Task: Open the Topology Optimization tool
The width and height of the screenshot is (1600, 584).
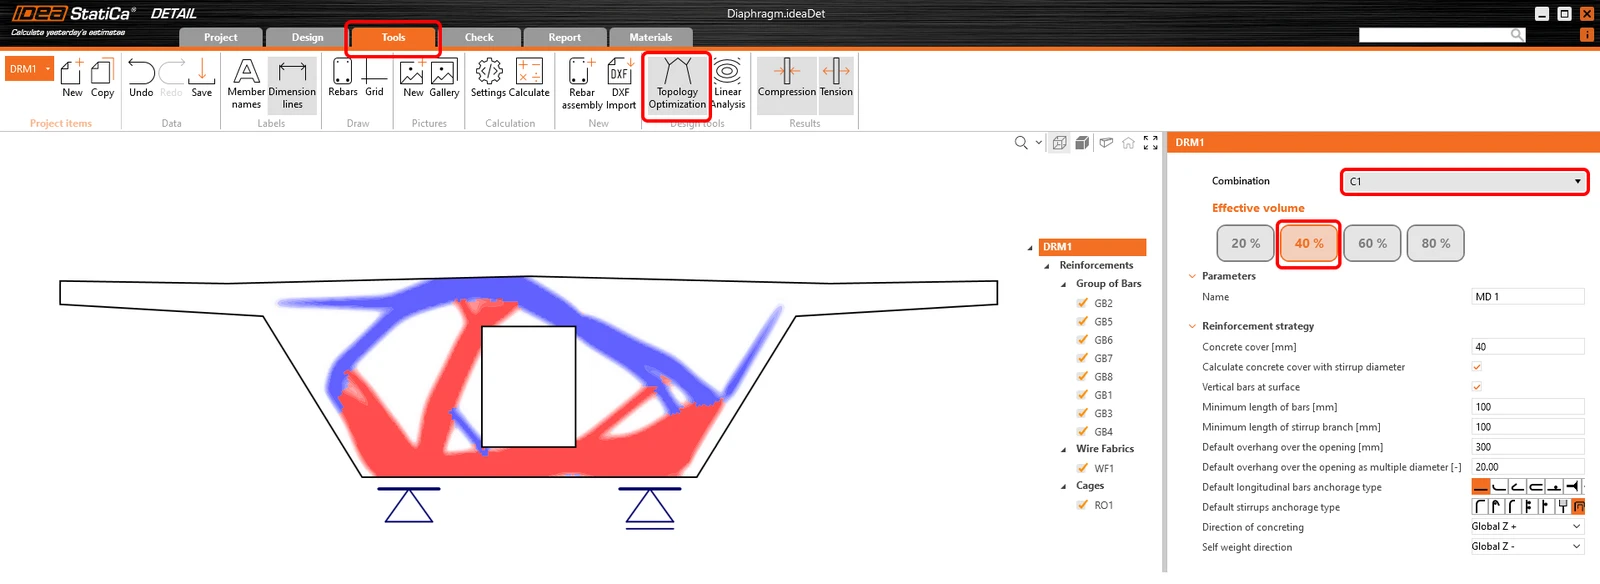Action: tap(677, 84)
